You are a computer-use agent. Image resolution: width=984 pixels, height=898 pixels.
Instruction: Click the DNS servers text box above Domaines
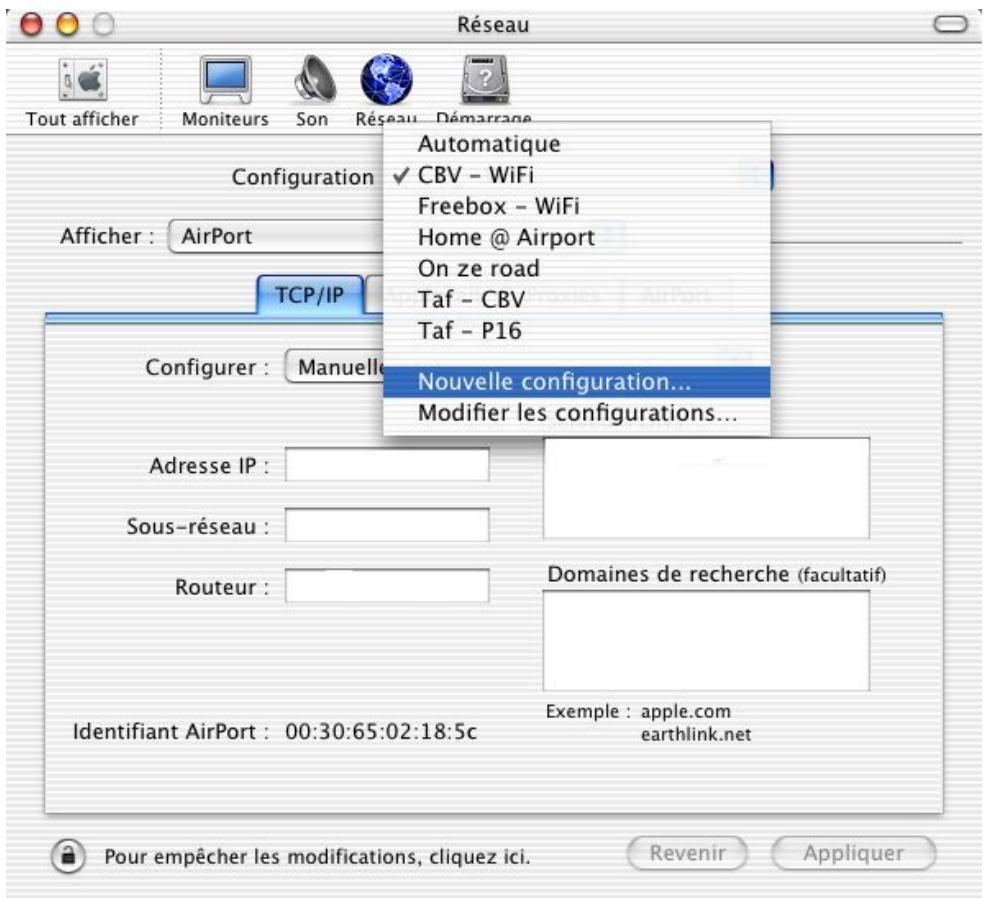(x=706, y=488)
